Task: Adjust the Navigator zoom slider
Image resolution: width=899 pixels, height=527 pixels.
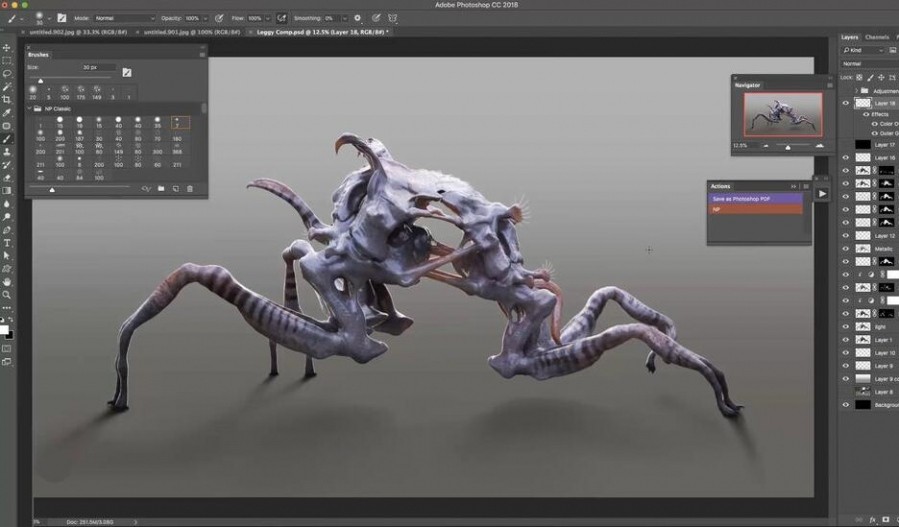Action: point(788,147)
